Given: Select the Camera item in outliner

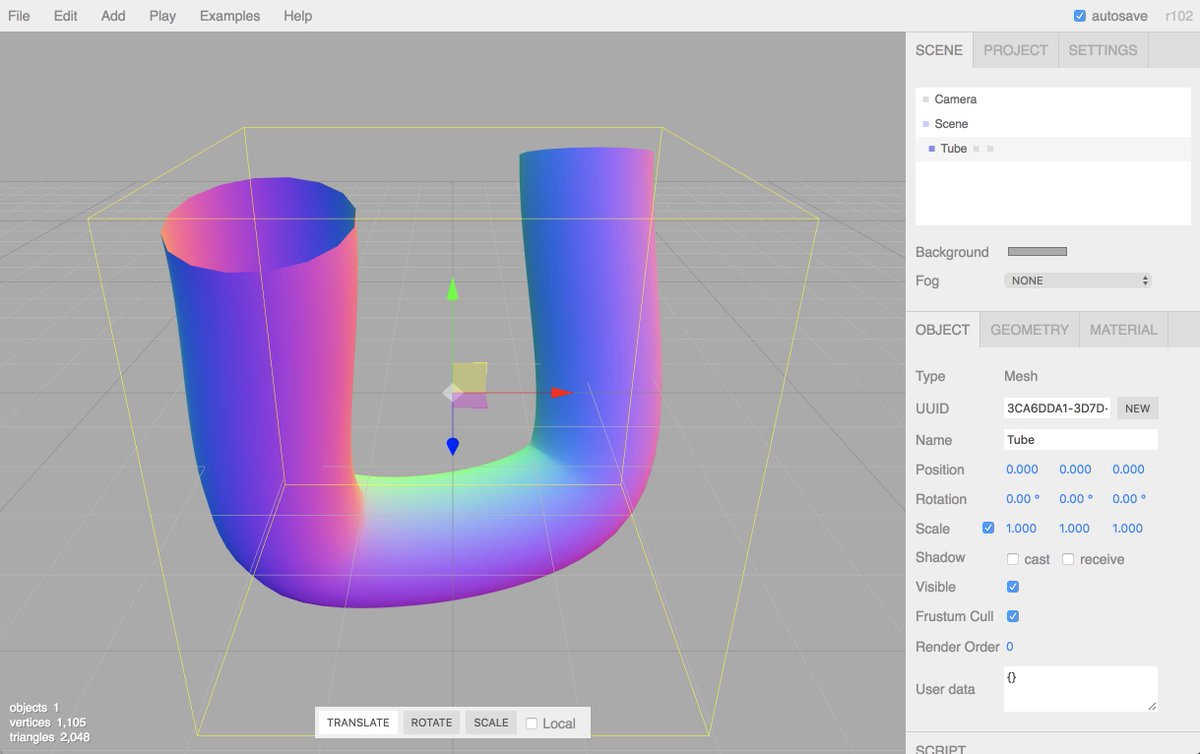Looking at the screenshot, I should point(955,99).
